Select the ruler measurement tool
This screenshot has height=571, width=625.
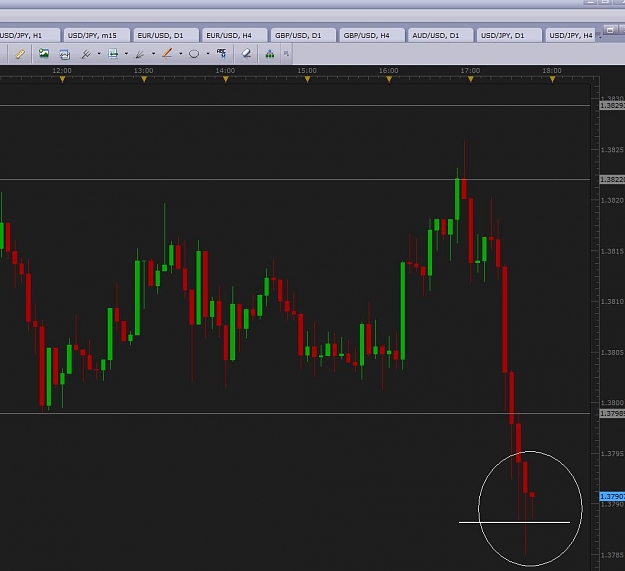[x=20, y=54]
